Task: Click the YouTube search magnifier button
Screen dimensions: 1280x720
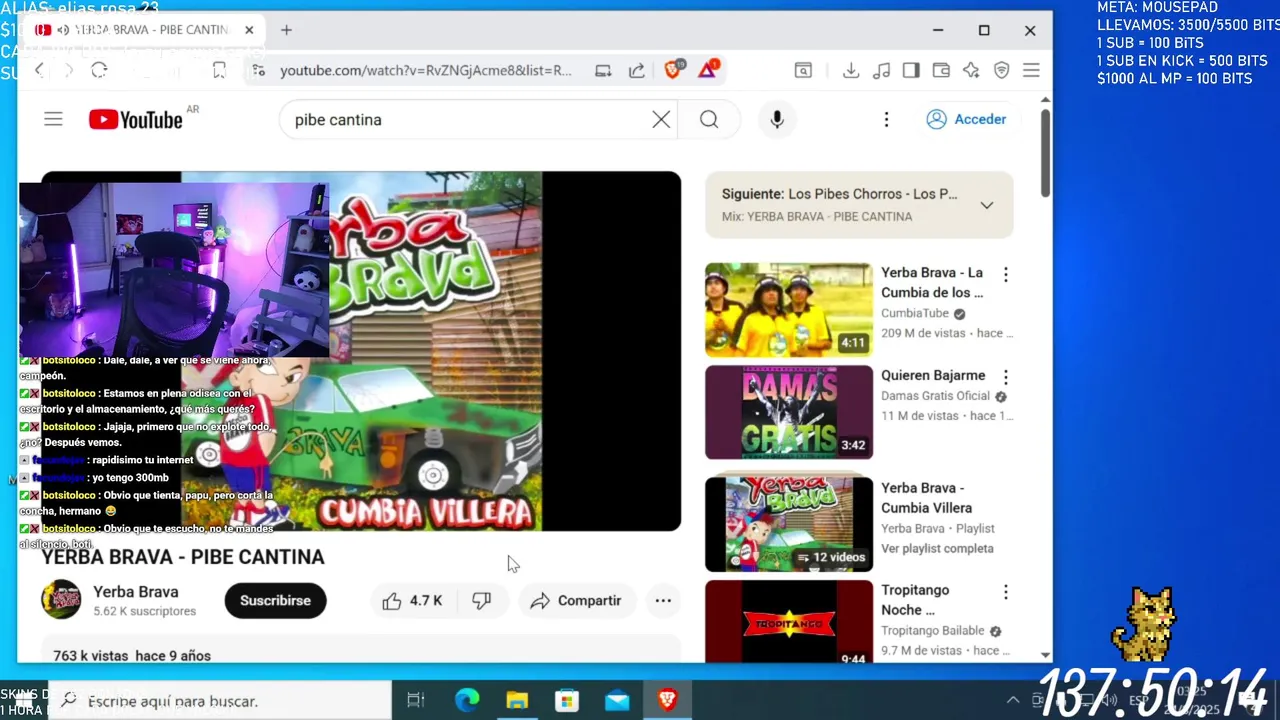Action: tap(709, 120)
